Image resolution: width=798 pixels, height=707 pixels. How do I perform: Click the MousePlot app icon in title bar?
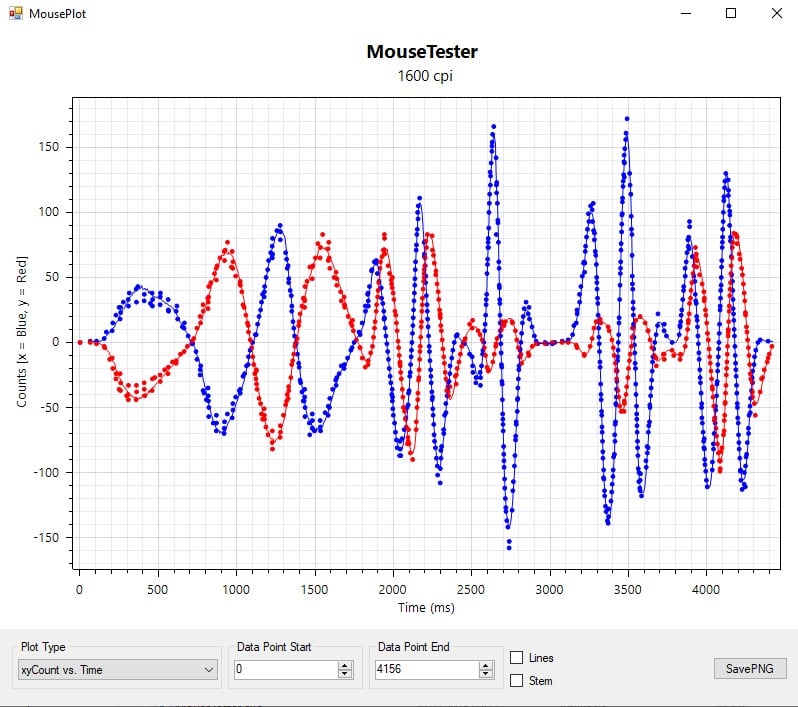click(15, 14)
